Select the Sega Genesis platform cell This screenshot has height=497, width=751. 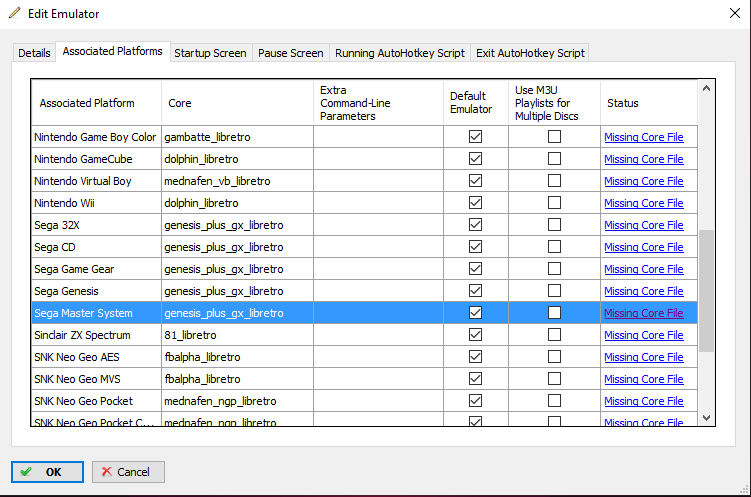click(x=97, y=291)
